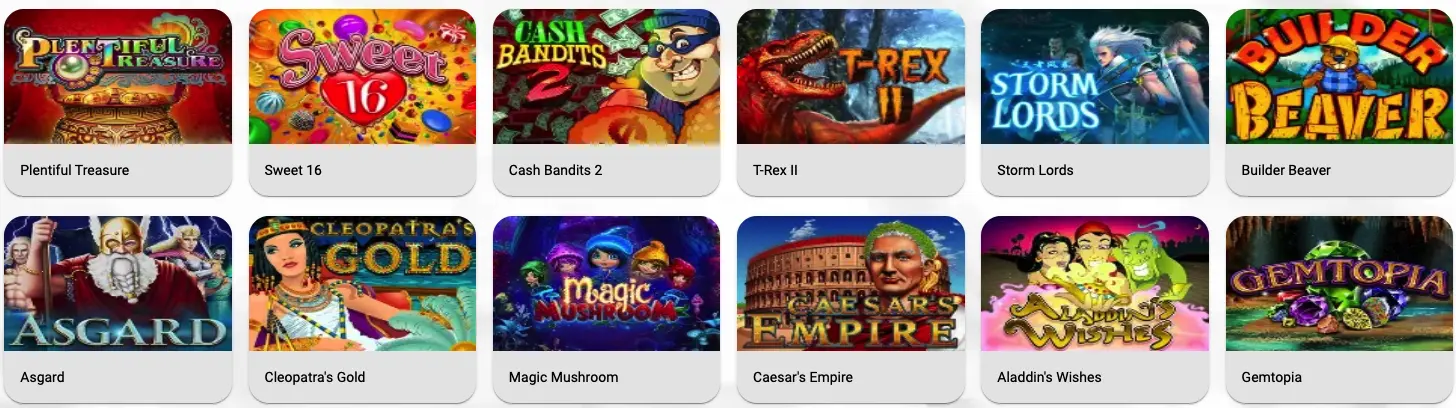Click the "Asgard" title label
Image resolution: width=1456 pixels, height=408 pixels.
[x=42, y=377]
